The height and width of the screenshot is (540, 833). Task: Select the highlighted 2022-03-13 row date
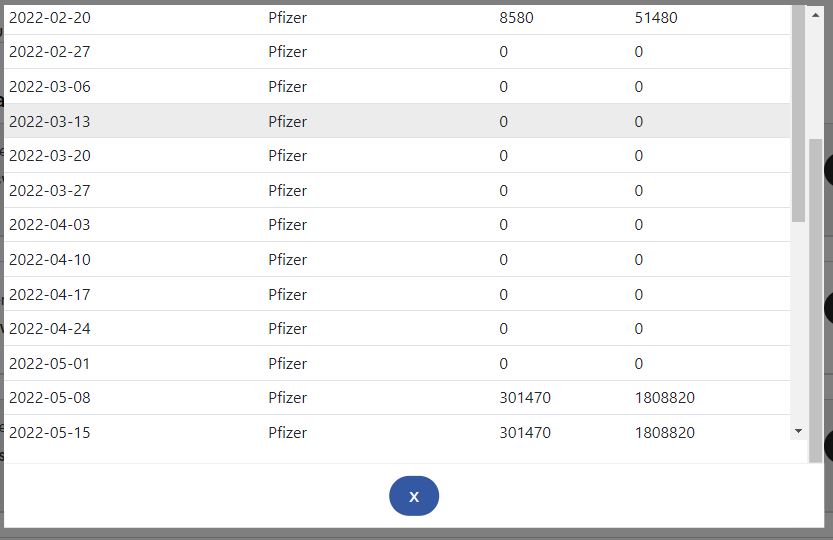coord(50,122)
